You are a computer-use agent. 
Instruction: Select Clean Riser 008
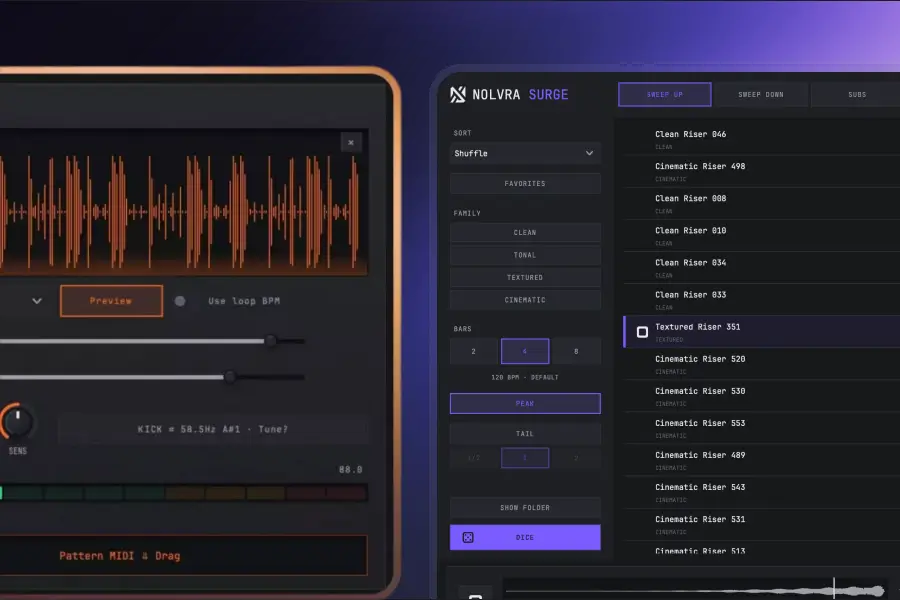761,203
